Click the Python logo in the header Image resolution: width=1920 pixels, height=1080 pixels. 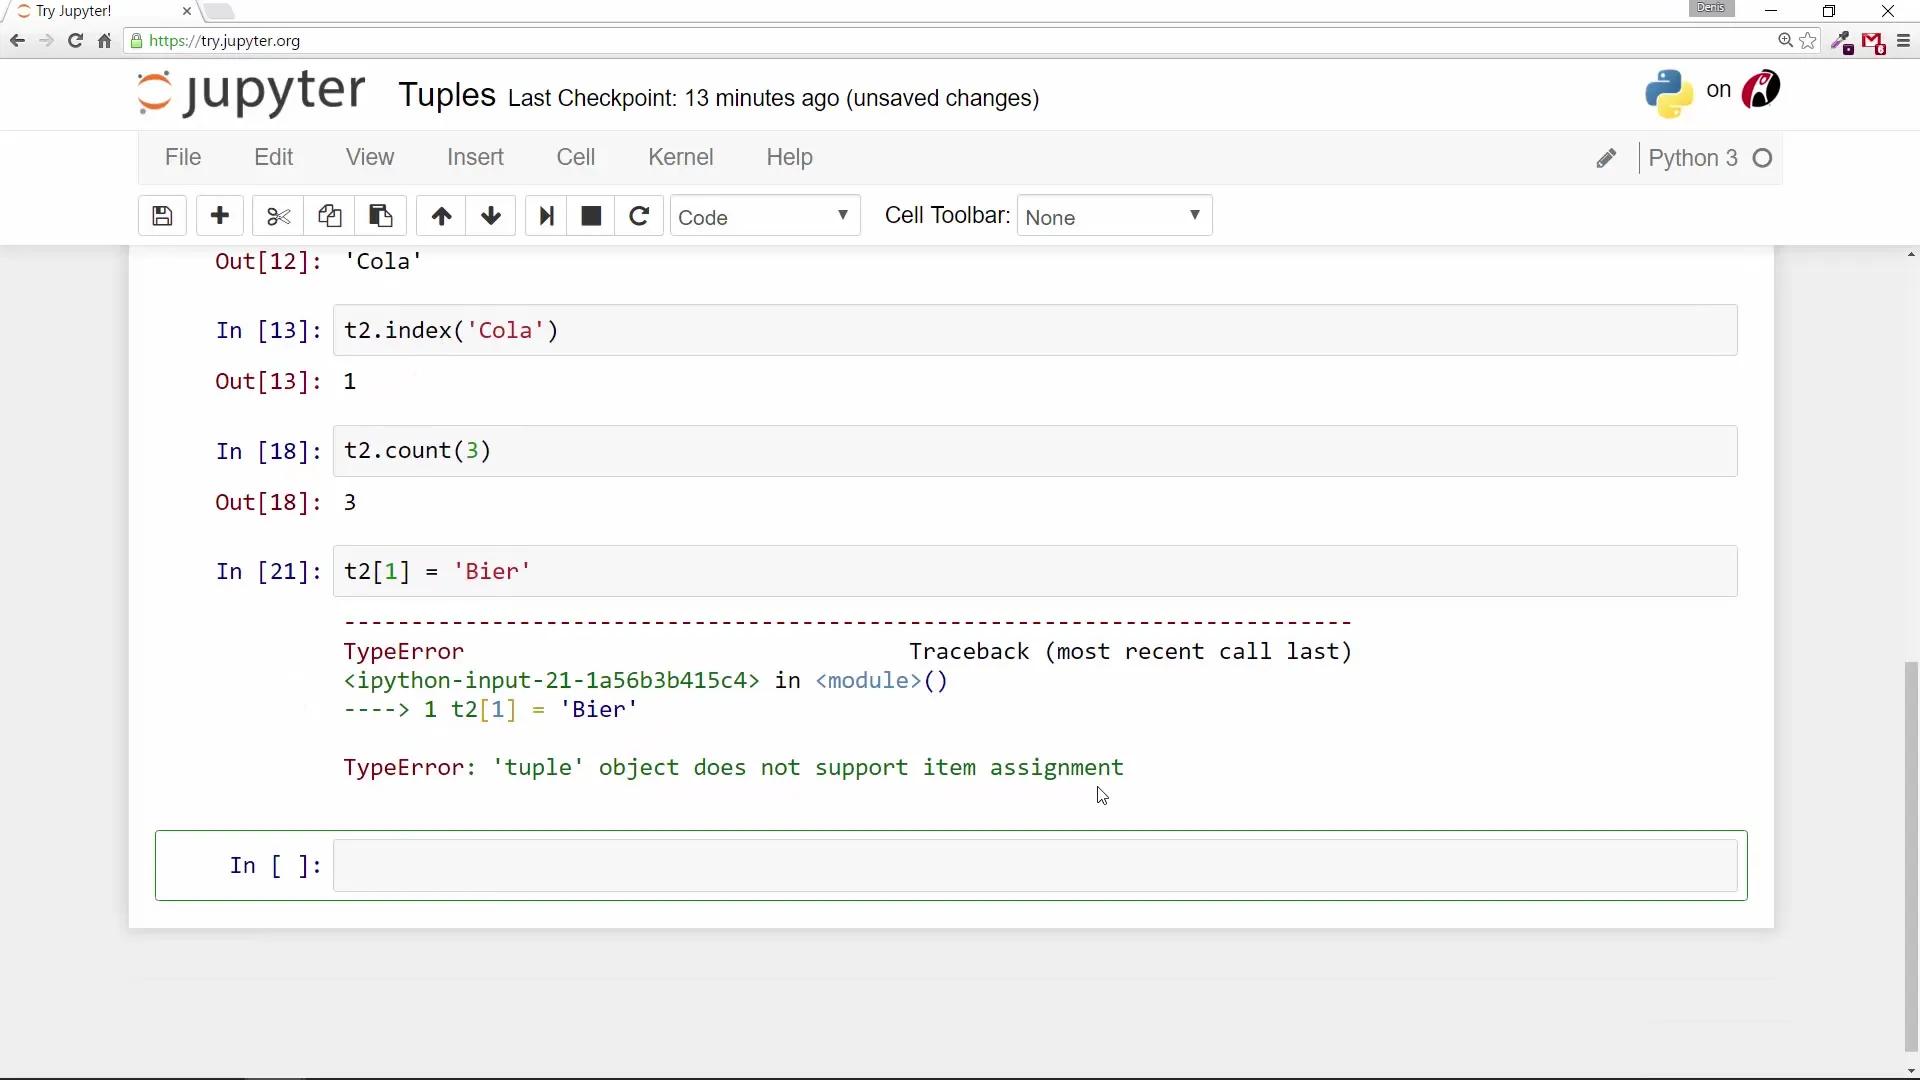click(1669, 93)
